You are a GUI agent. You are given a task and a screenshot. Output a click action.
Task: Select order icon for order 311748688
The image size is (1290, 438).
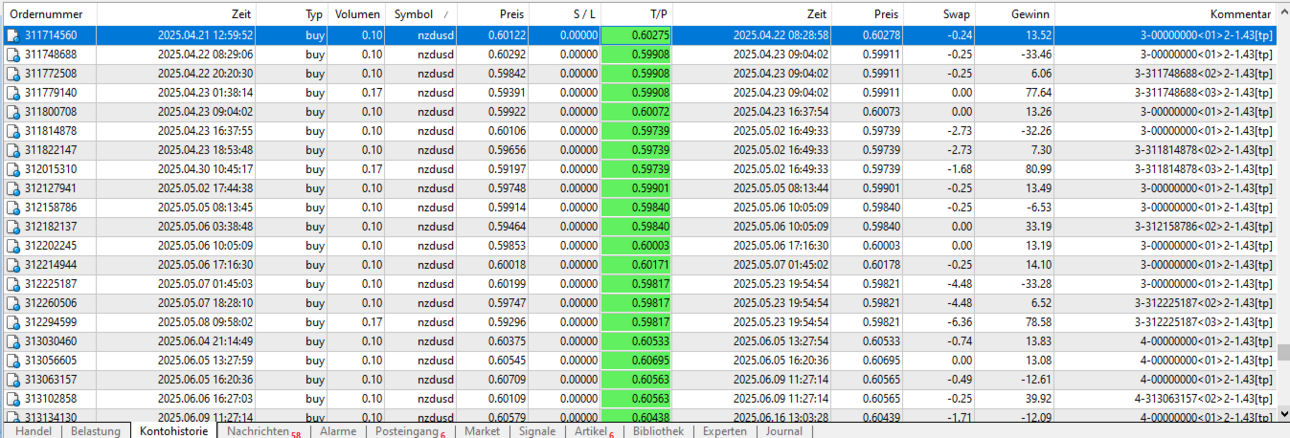pos(13,54)
